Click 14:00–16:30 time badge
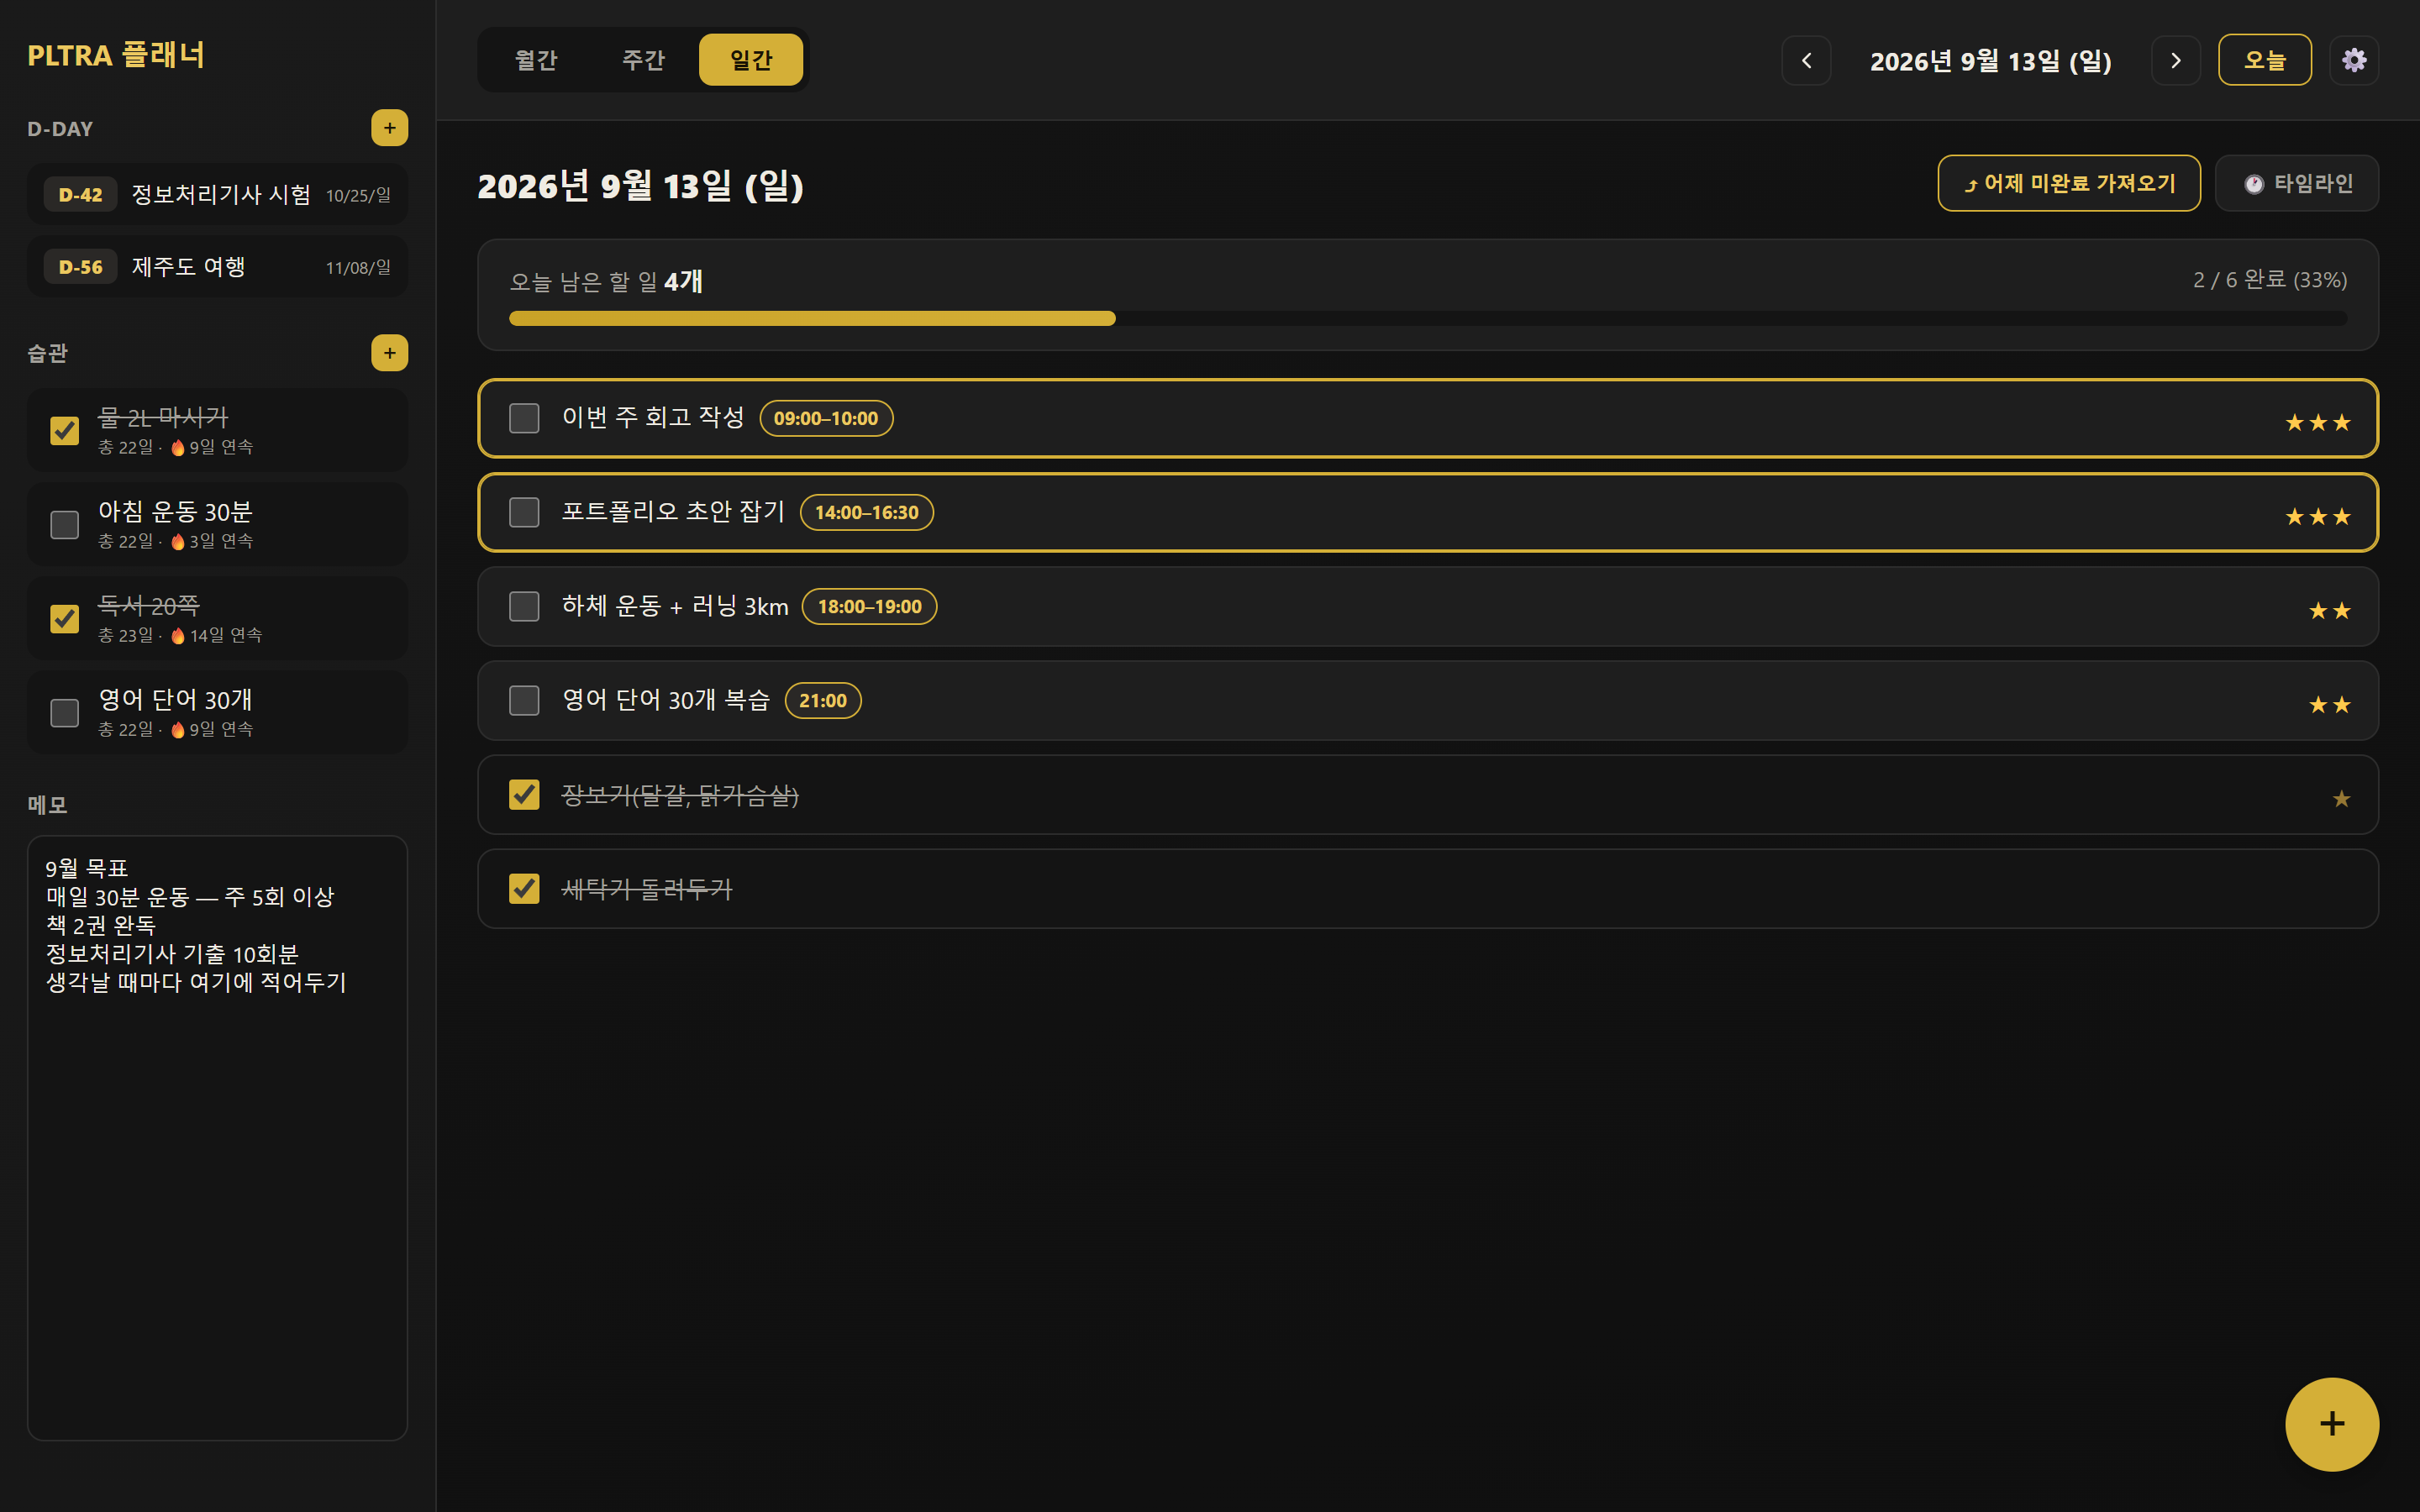Image resolution: width=2420 pixels, height=1512 pixels. [866, 512]
